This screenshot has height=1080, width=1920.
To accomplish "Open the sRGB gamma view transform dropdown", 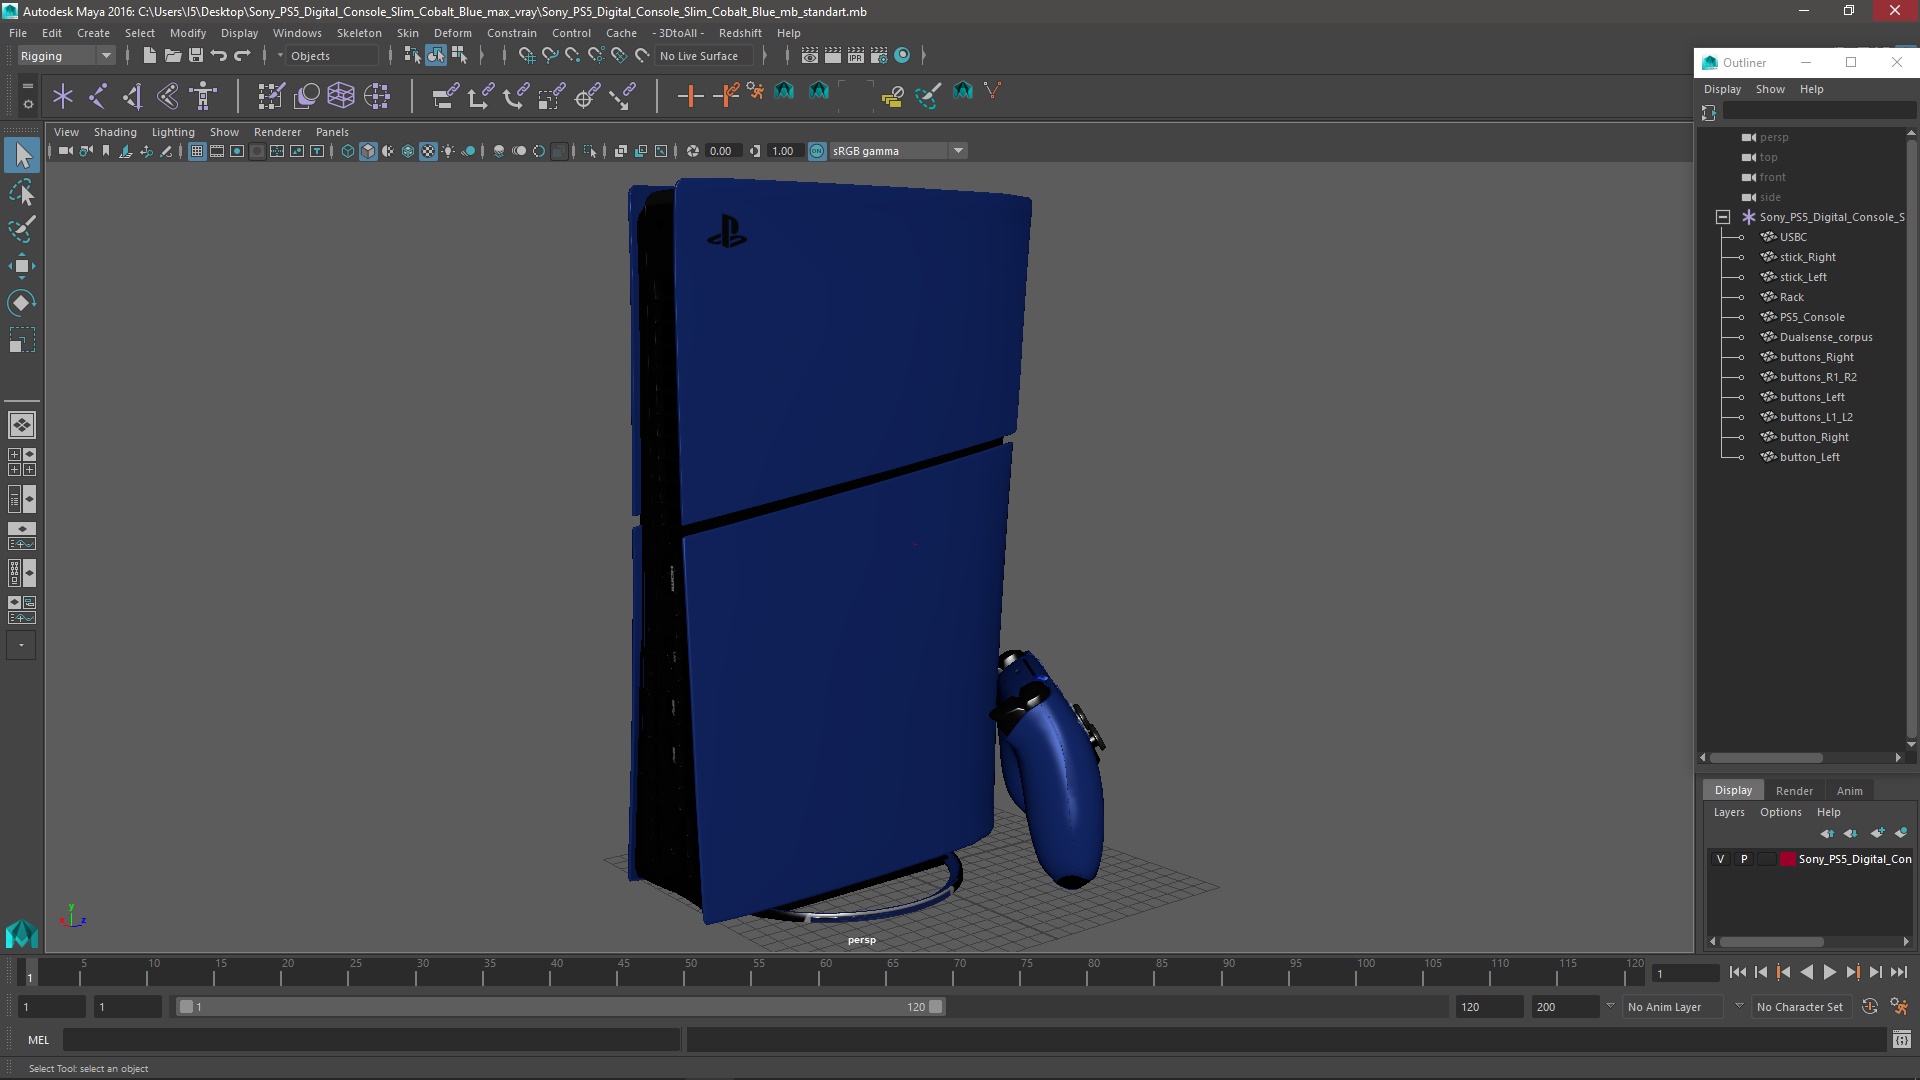I will click(x=898, y=151).
